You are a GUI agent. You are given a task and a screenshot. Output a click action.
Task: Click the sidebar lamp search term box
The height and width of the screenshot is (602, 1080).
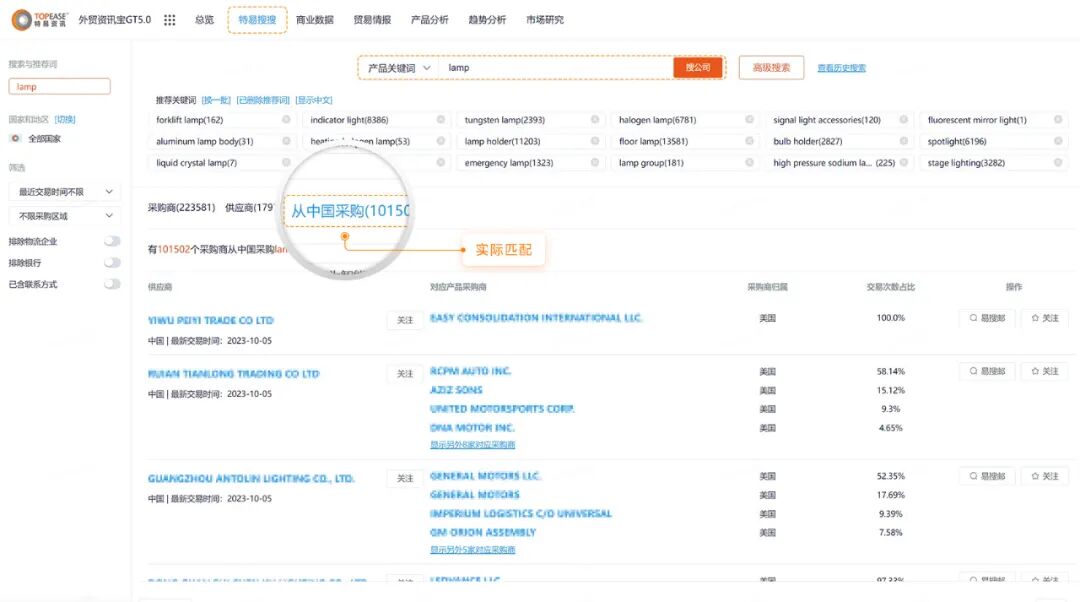point(59,86)
